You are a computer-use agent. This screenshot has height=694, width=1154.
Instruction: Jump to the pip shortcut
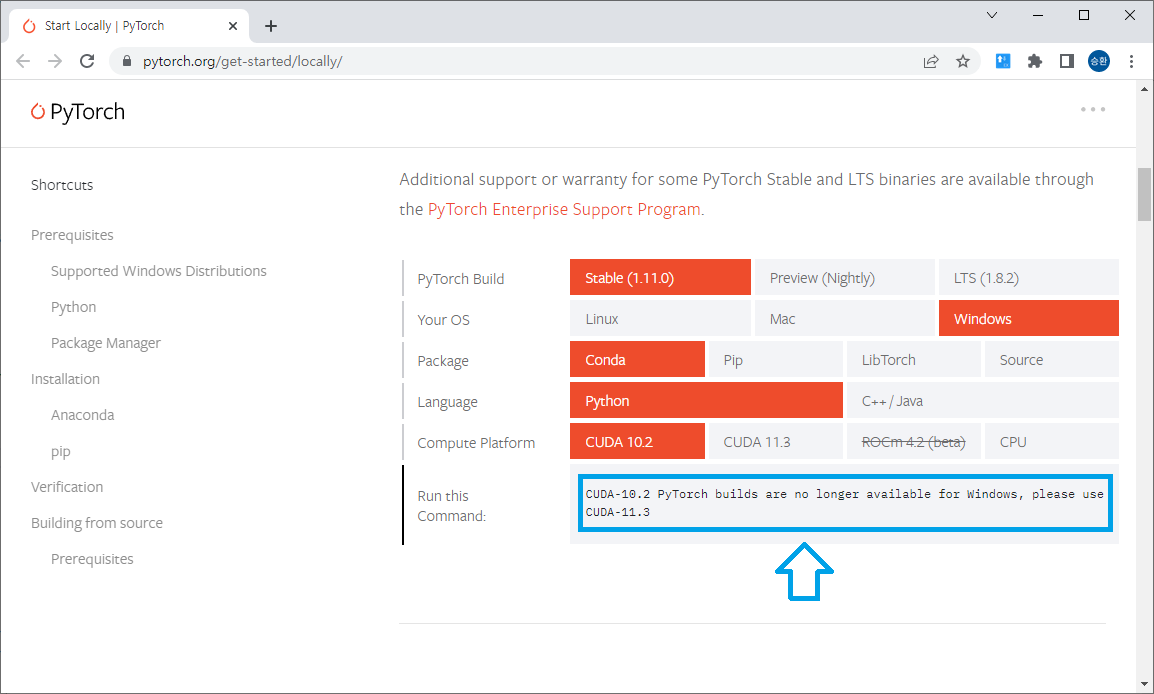point(60,451)
